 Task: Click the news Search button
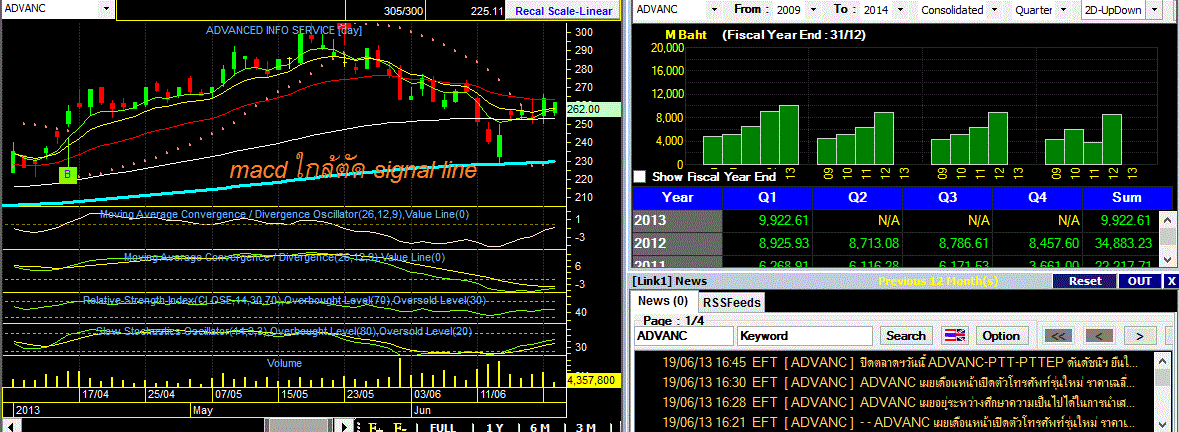pyautogui.click(x=905, y=335)
